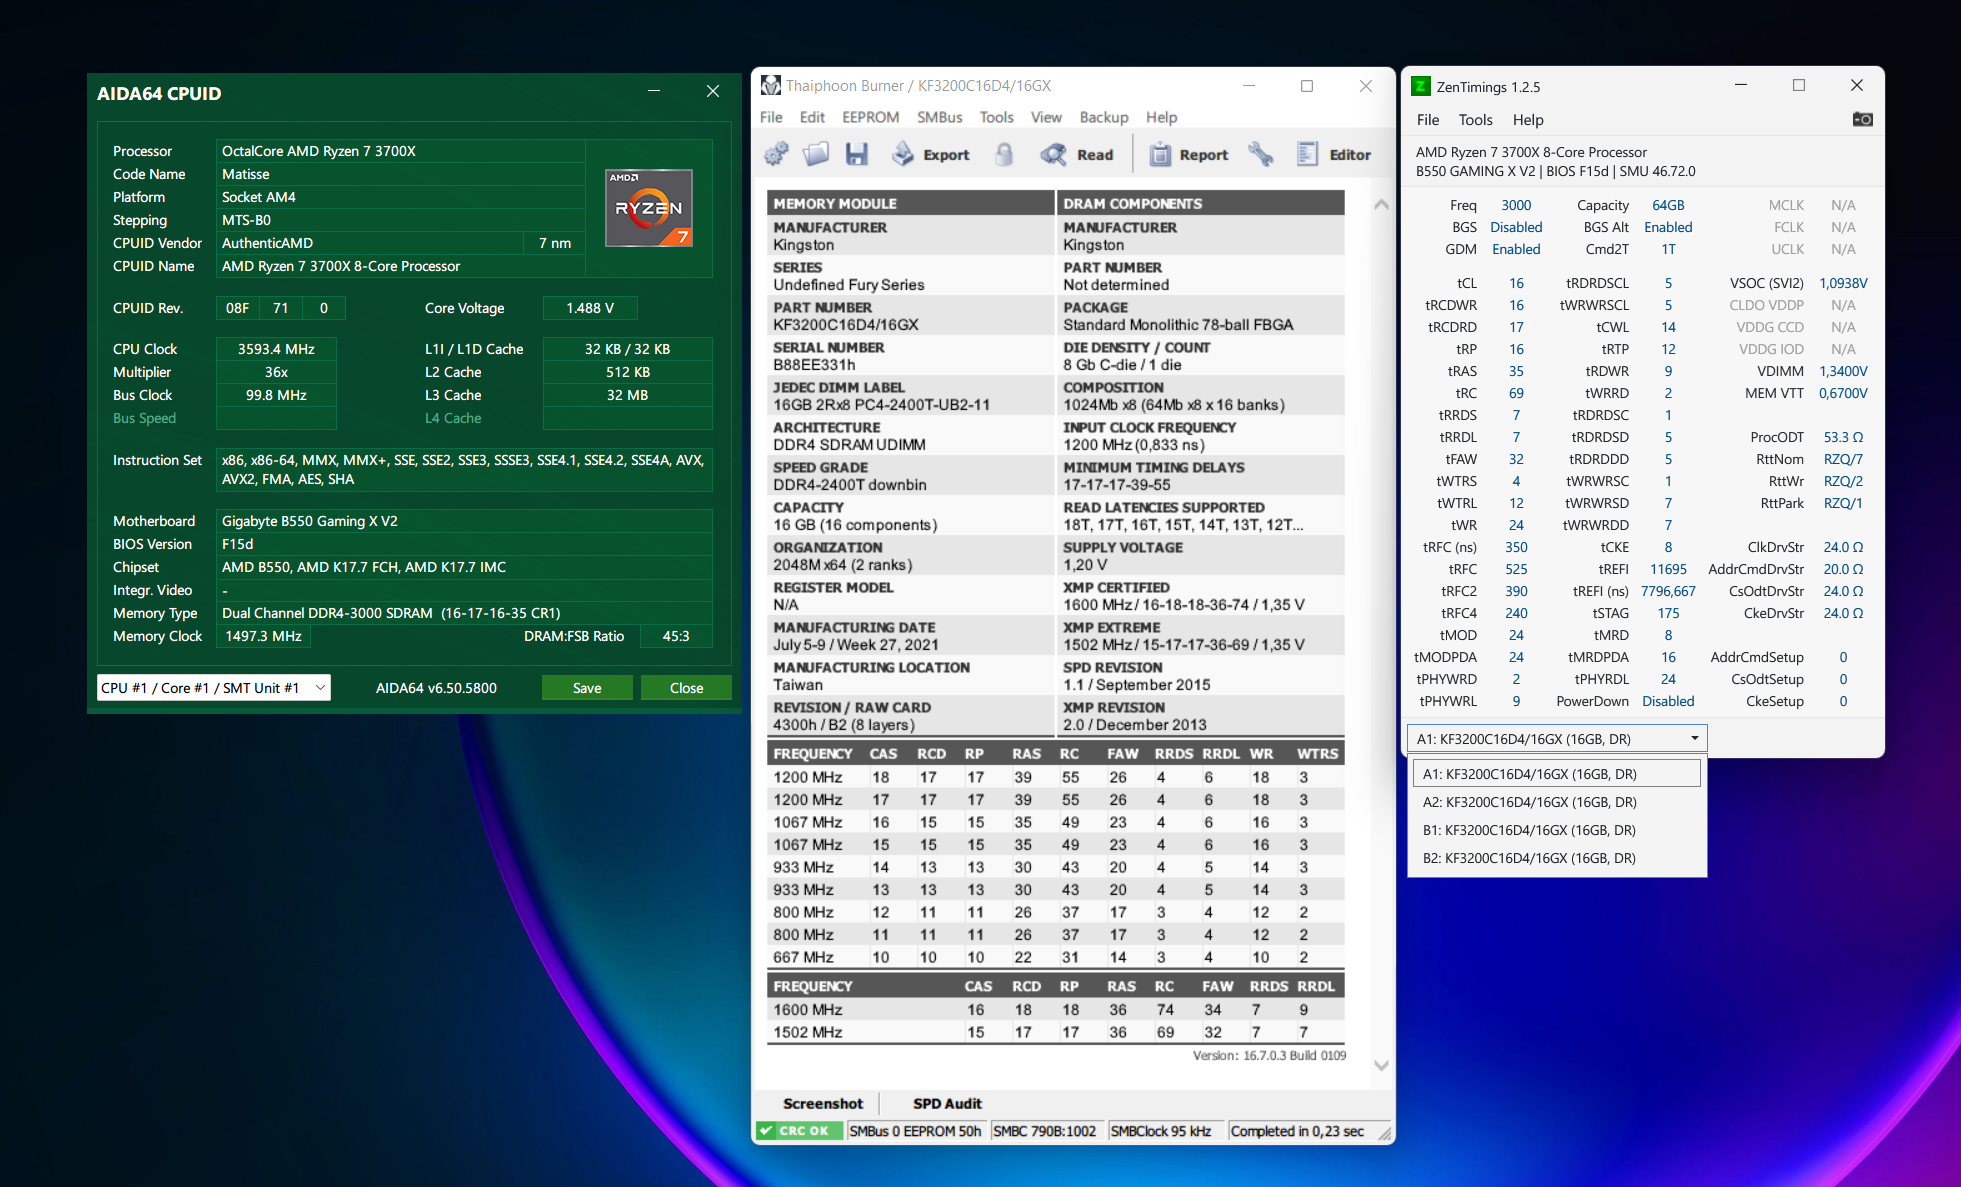Open the Tools menu in ZenTimings
This screenshot has height=1187, width=1961.
(x=1475, y=120)
